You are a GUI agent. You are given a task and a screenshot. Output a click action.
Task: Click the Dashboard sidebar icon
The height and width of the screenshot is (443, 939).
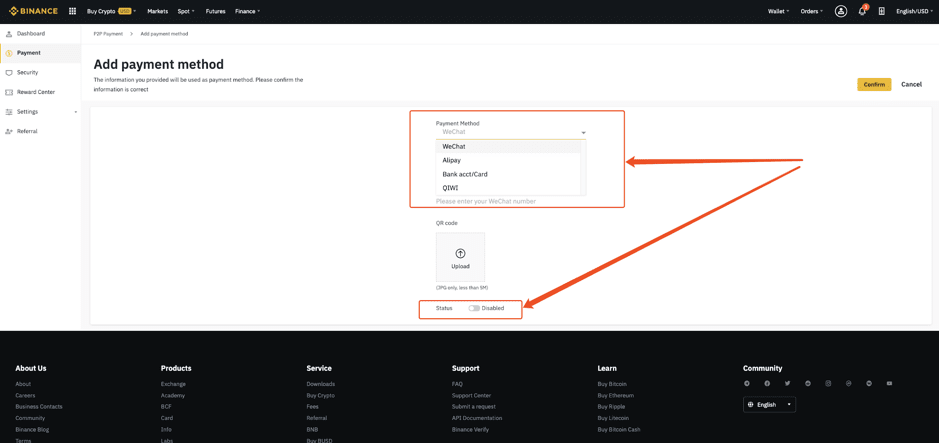(x=9, y=34)
